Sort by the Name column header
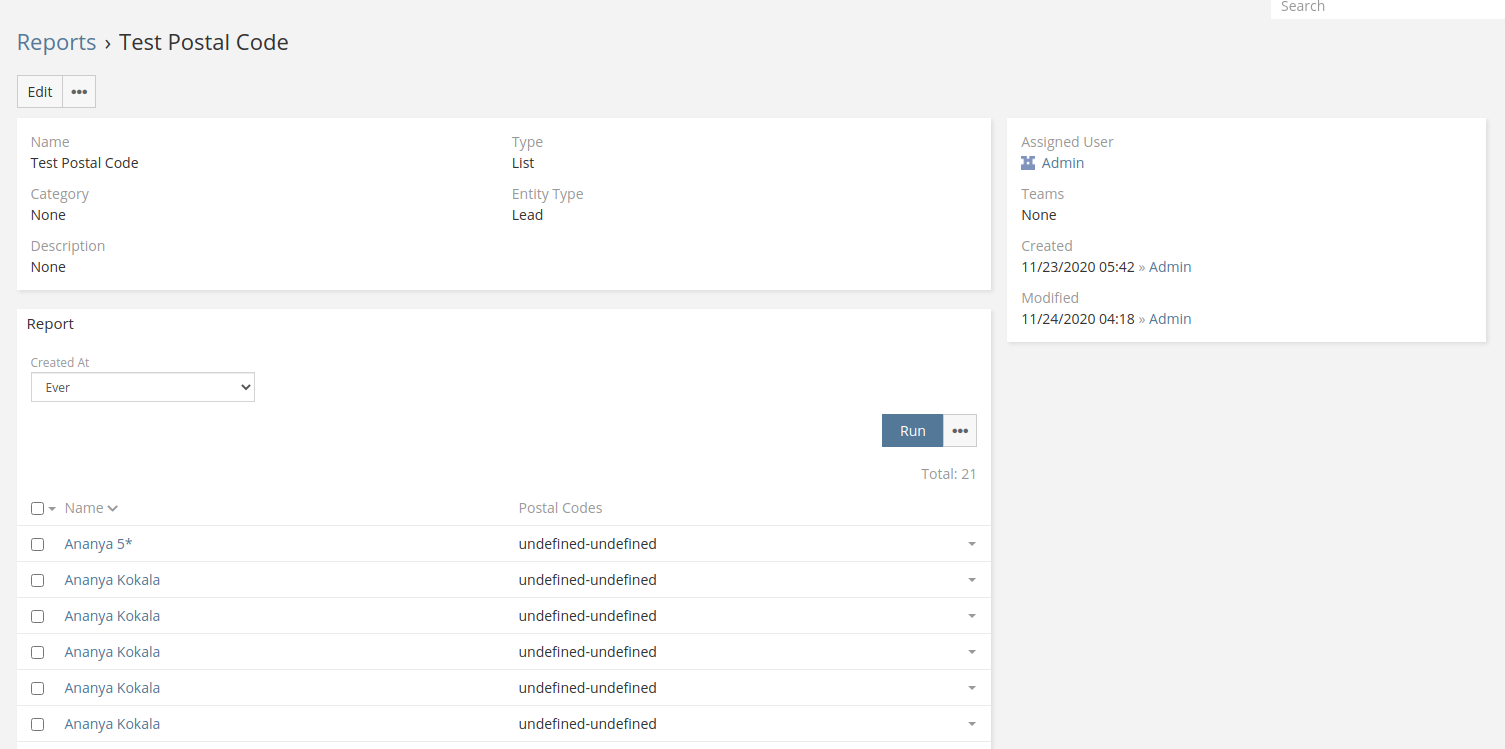The image size is (1505, 749). (x=91, y=508)
